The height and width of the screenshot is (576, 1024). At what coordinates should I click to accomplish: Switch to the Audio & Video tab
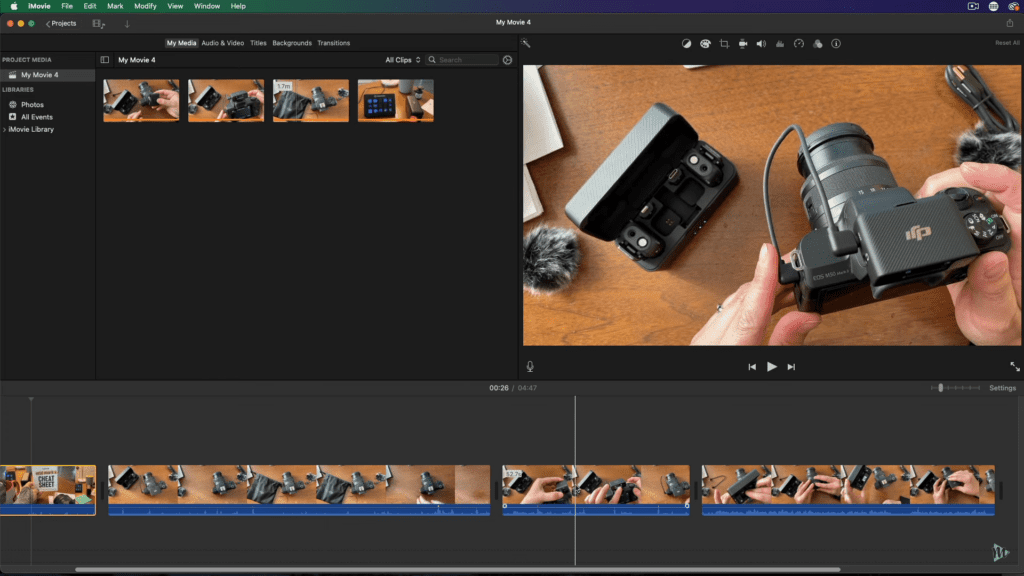click(223, 43)
